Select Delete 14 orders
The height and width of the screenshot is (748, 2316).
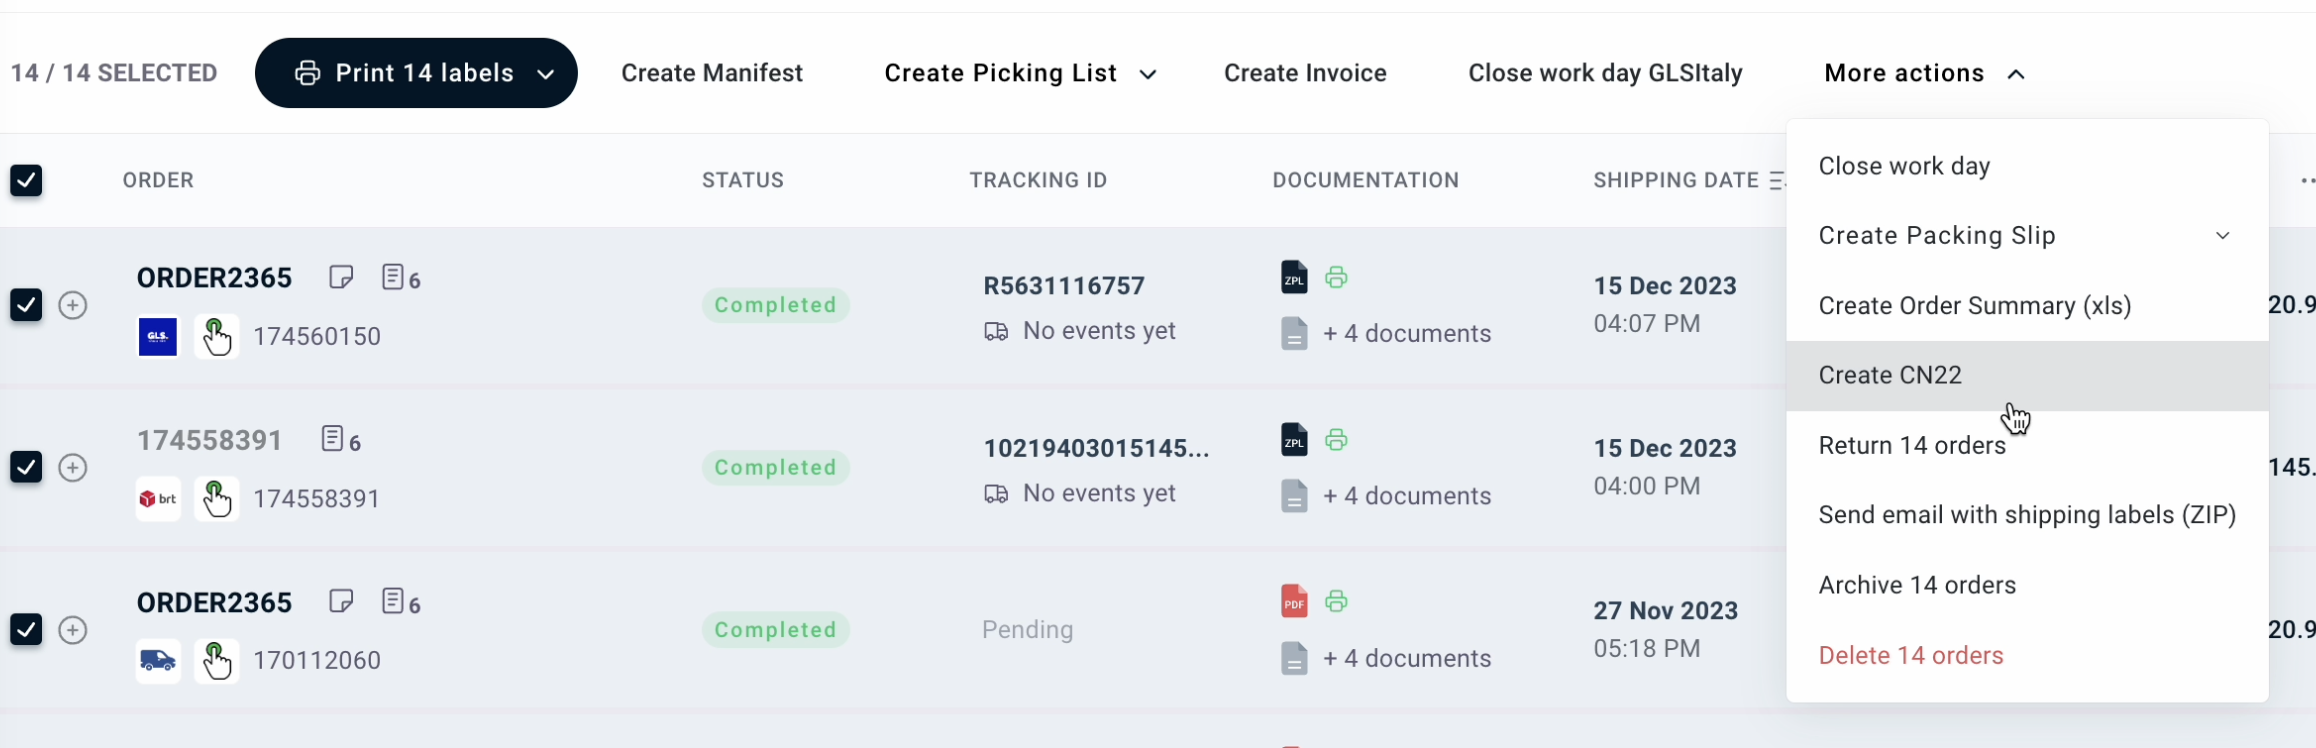[x=2027, y=656]
